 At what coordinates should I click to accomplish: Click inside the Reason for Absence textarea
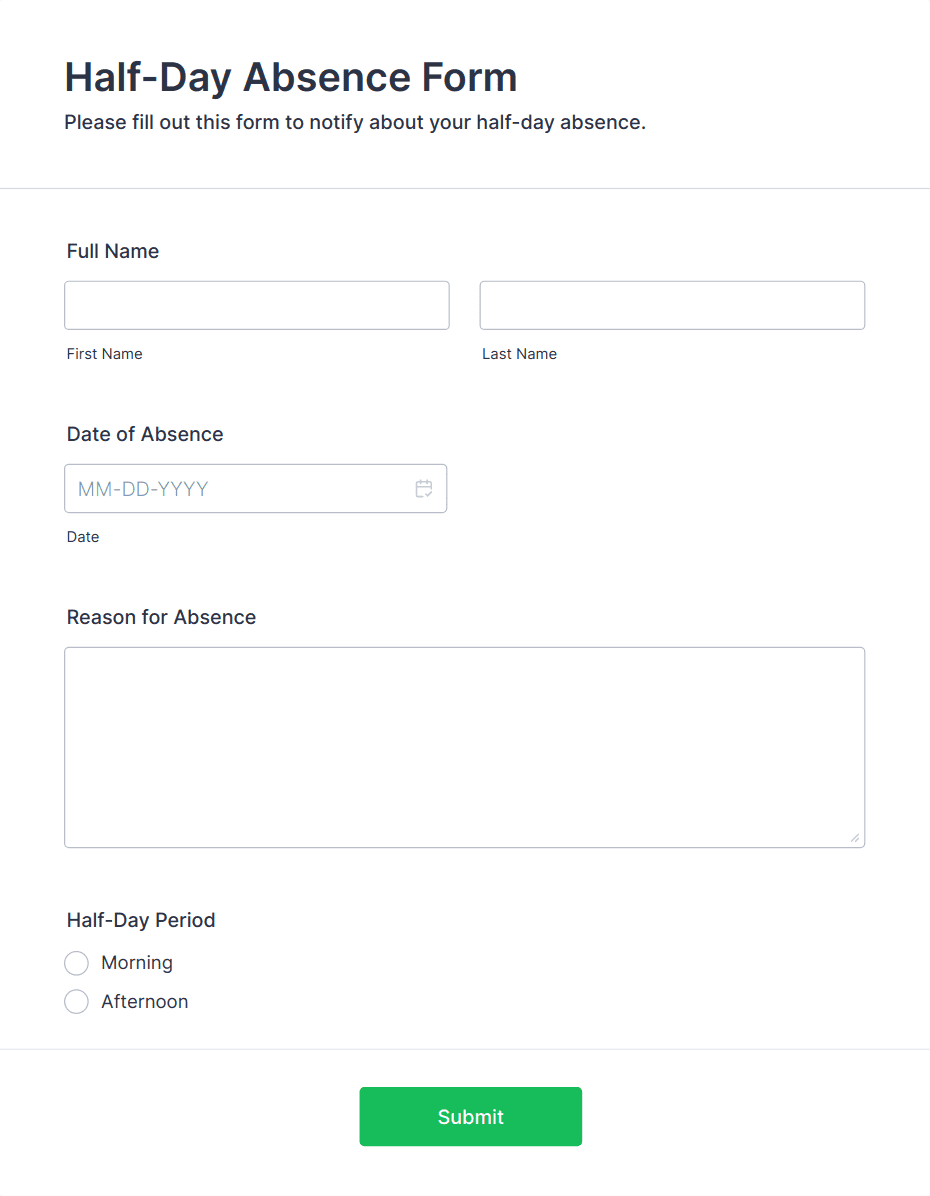coord(465,748)
